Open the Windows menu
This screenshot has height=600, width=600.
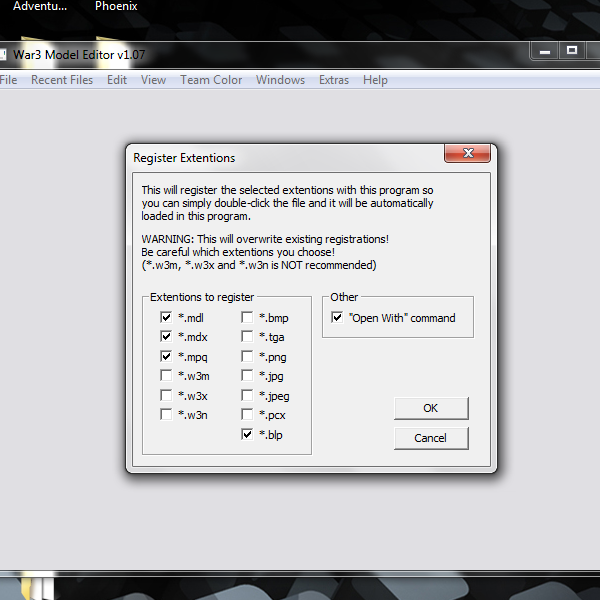click(280, 80)
